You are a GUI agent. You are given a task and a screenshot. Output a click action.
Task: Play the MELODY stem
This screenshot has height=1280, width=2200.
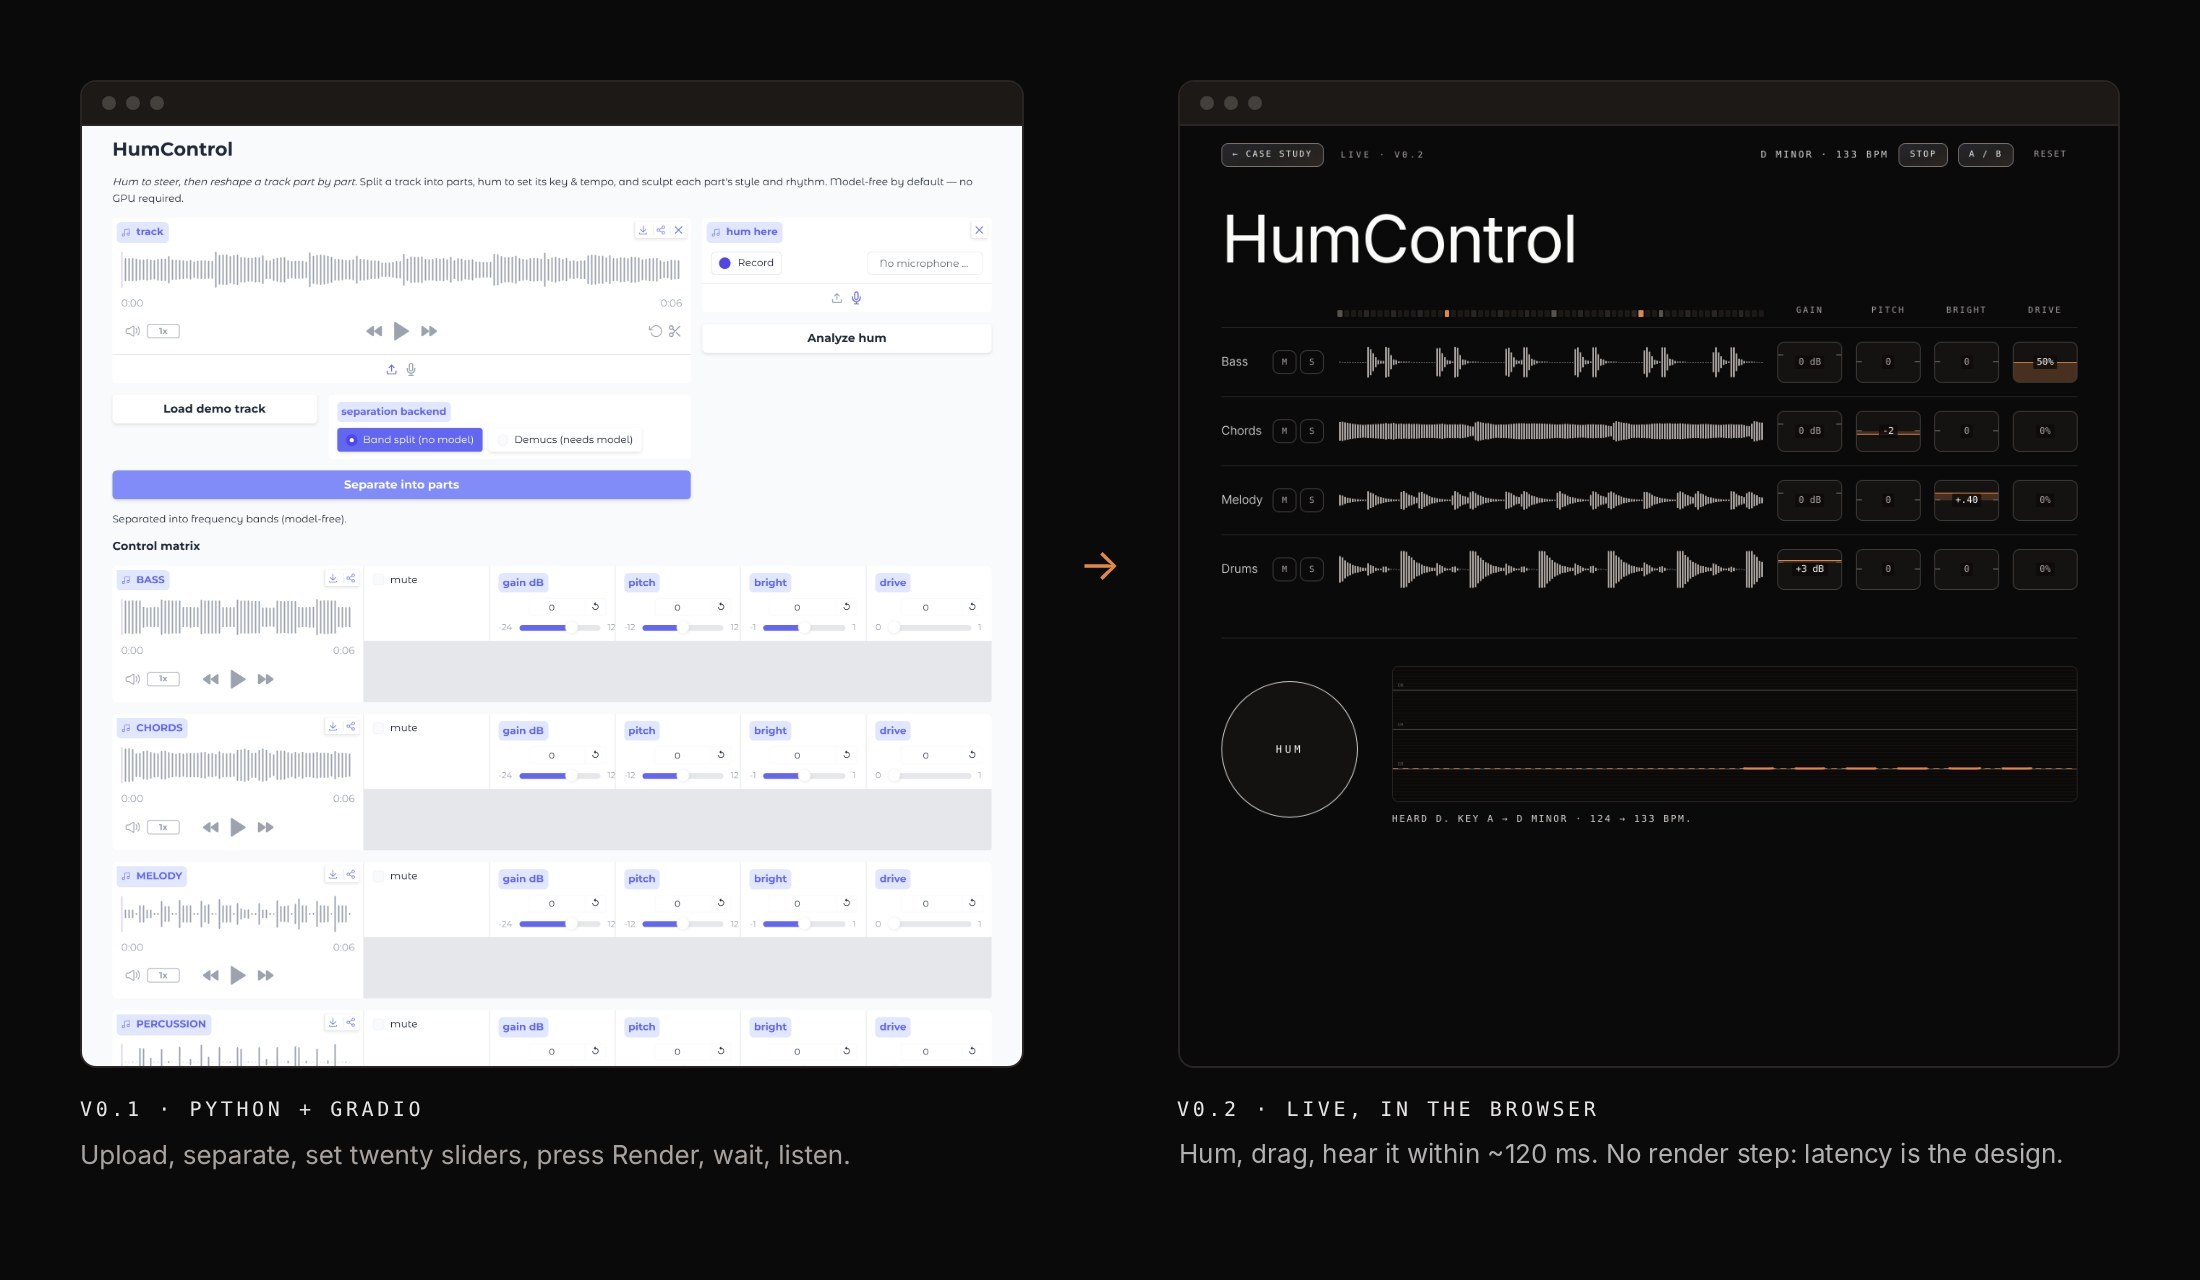point(238,975)
